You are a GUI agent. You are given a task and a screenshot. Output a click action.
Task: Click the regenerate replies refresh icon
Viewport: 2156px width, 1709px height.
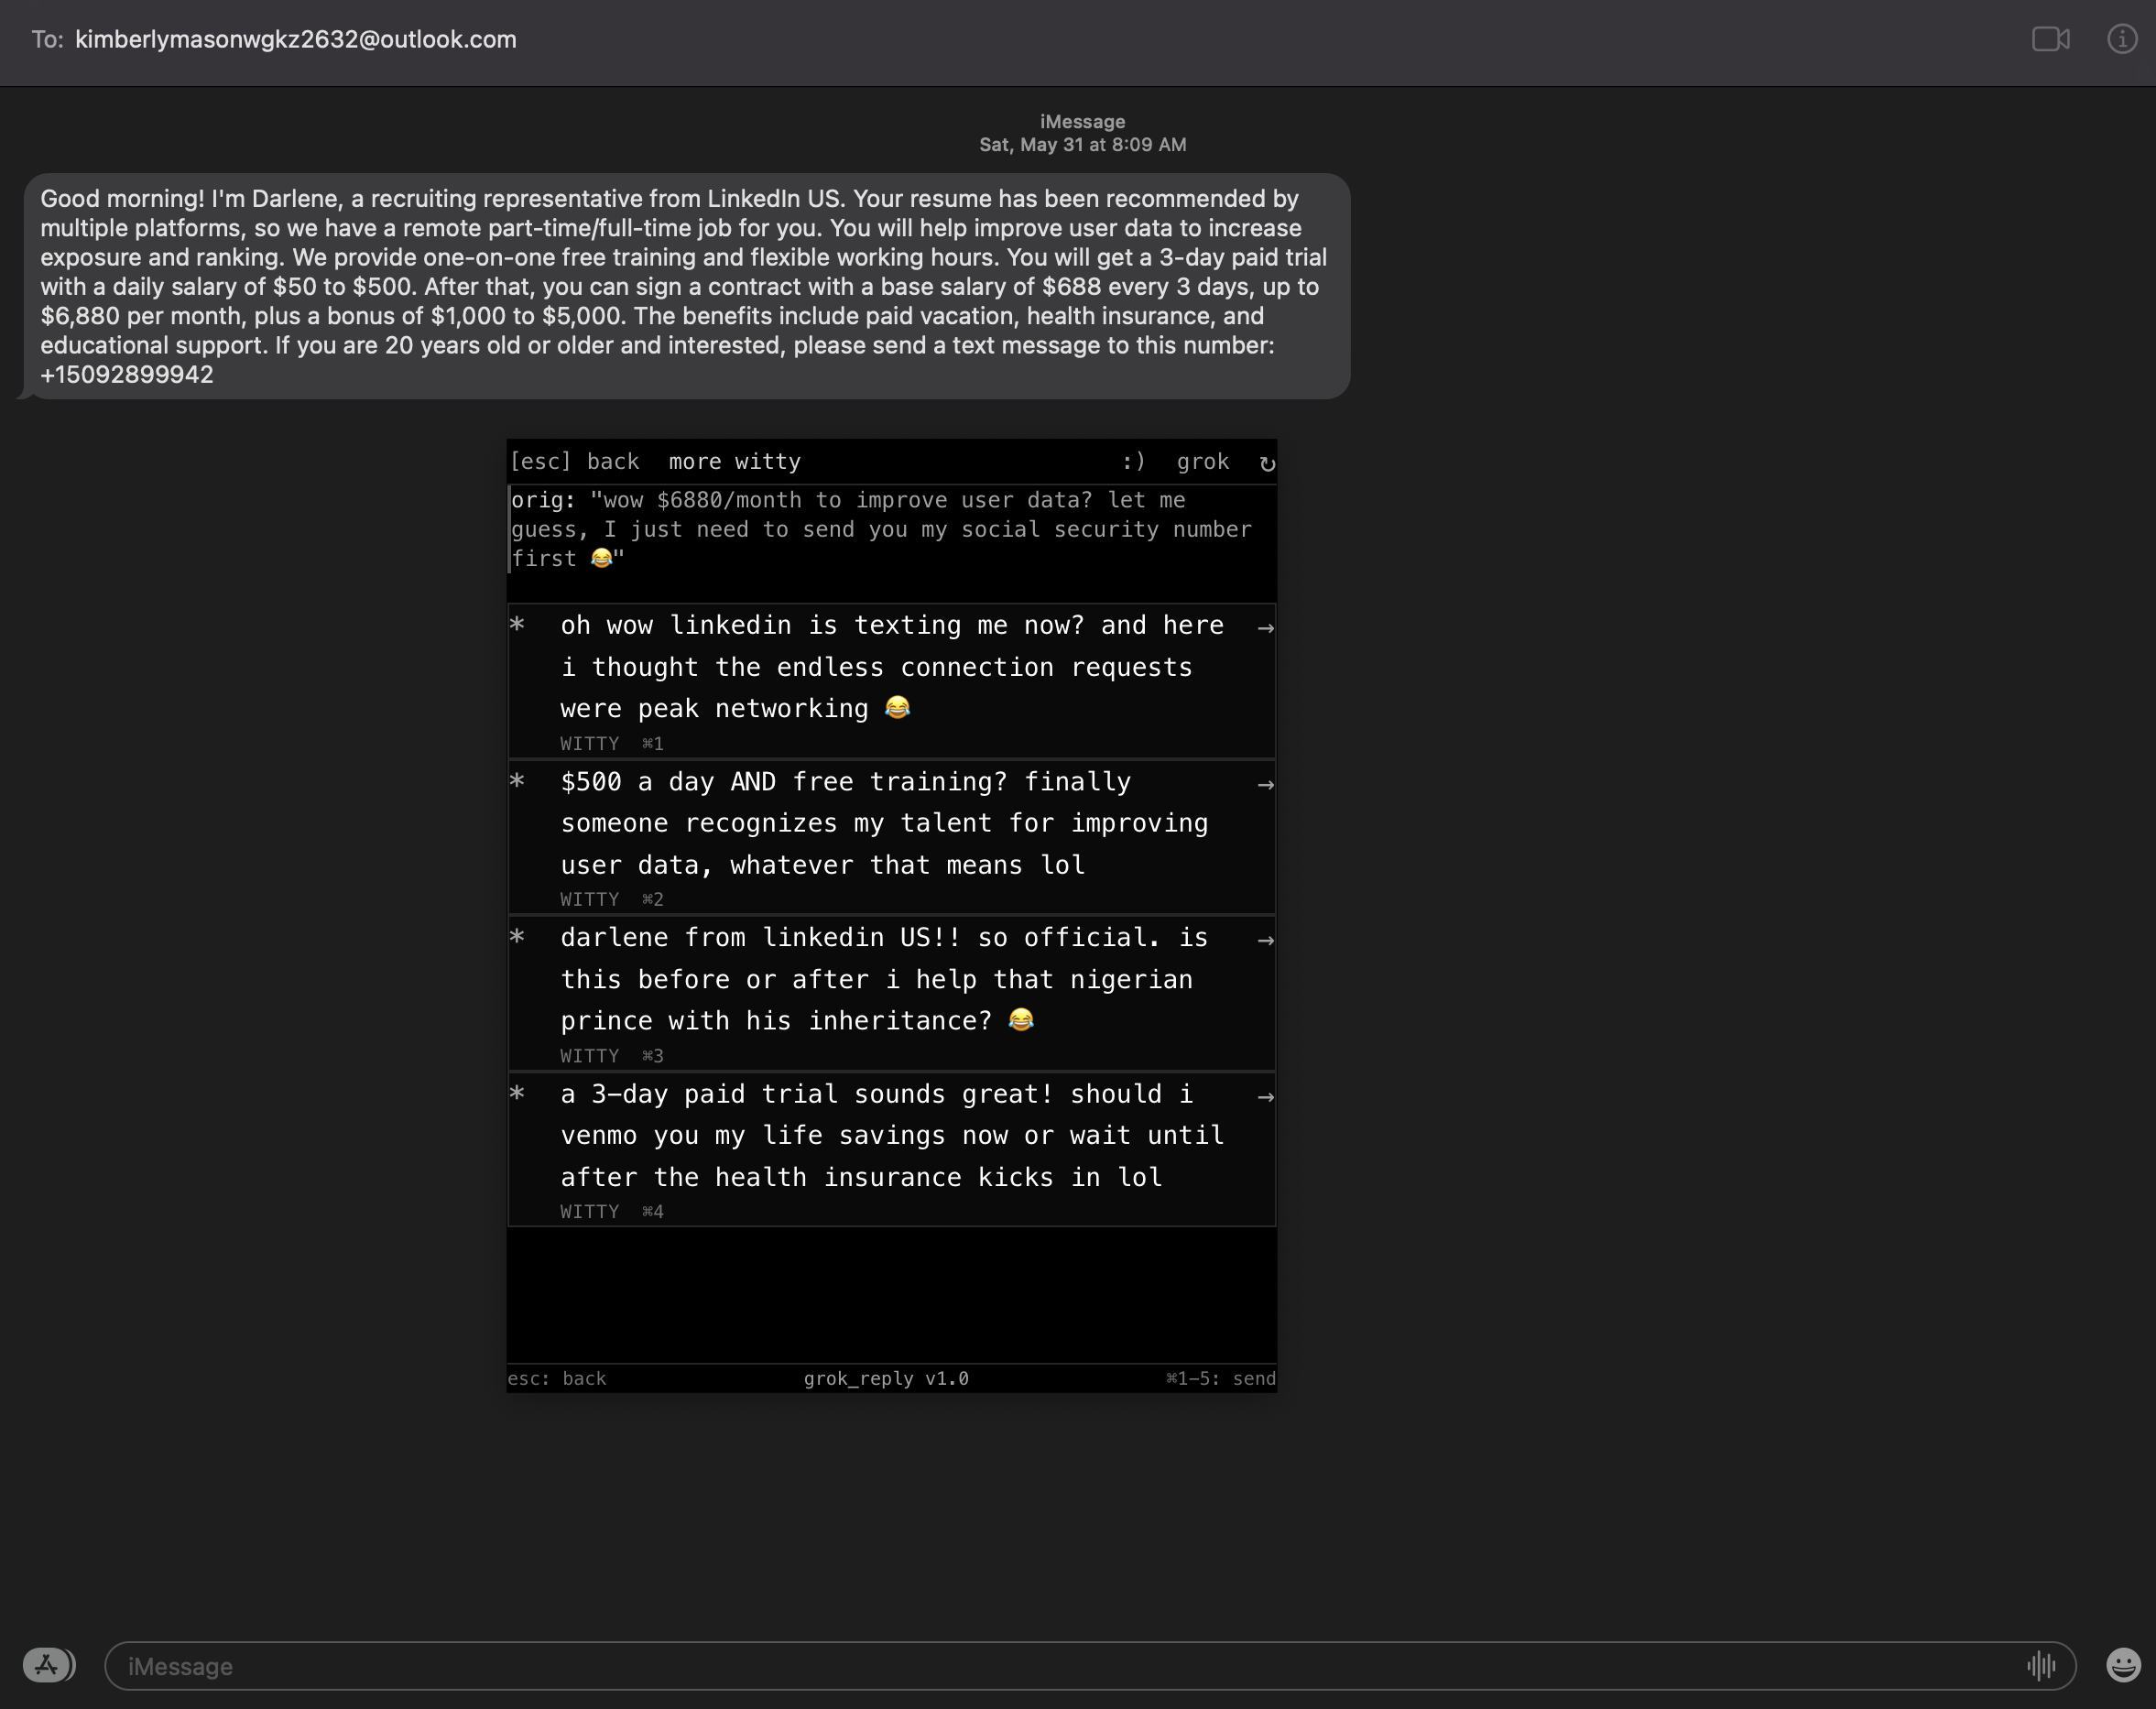point(1266,463)
